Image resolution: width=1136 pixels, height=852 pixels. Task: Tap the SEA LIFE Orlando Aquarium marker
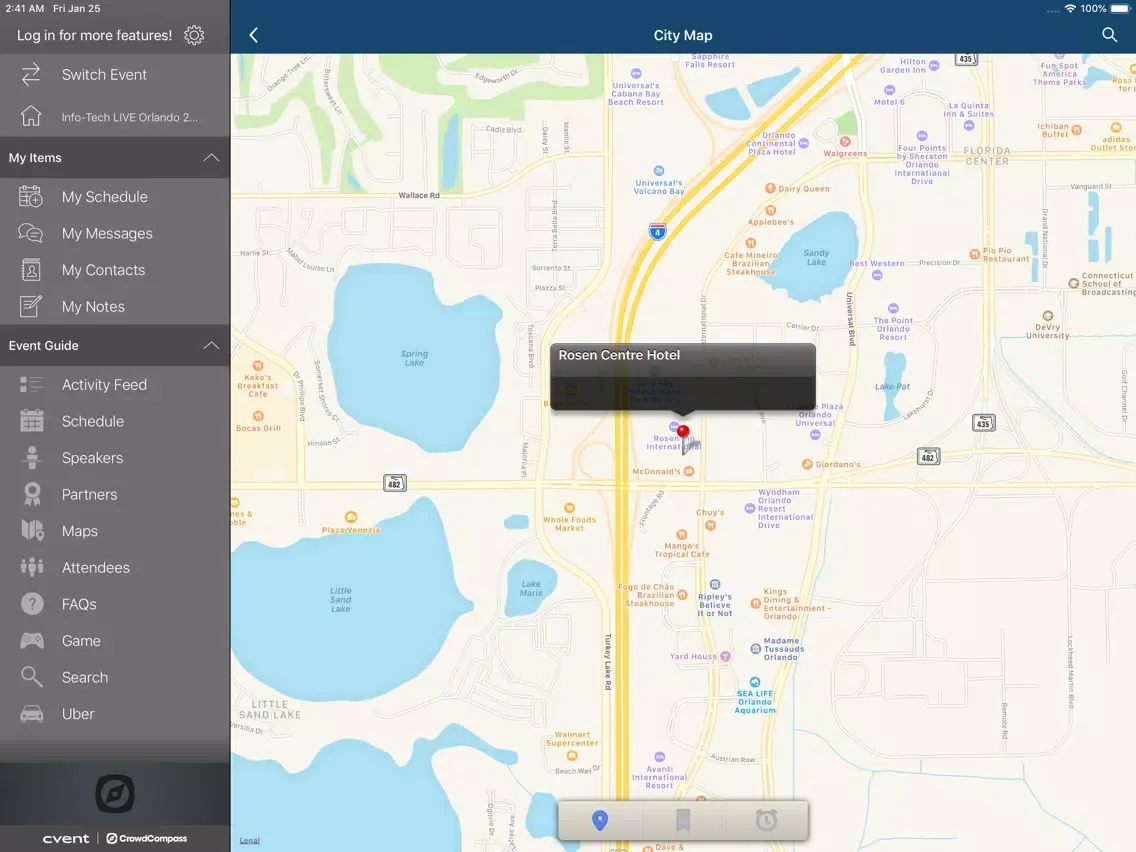tap(755, 682)
